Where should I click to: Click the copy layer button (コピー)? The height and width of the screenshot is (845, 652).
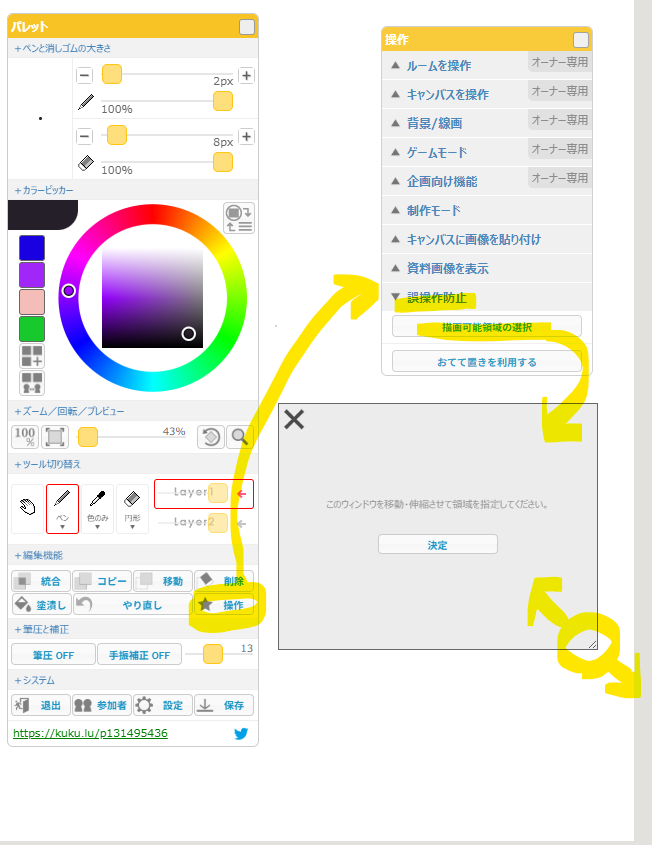[102, 581]
